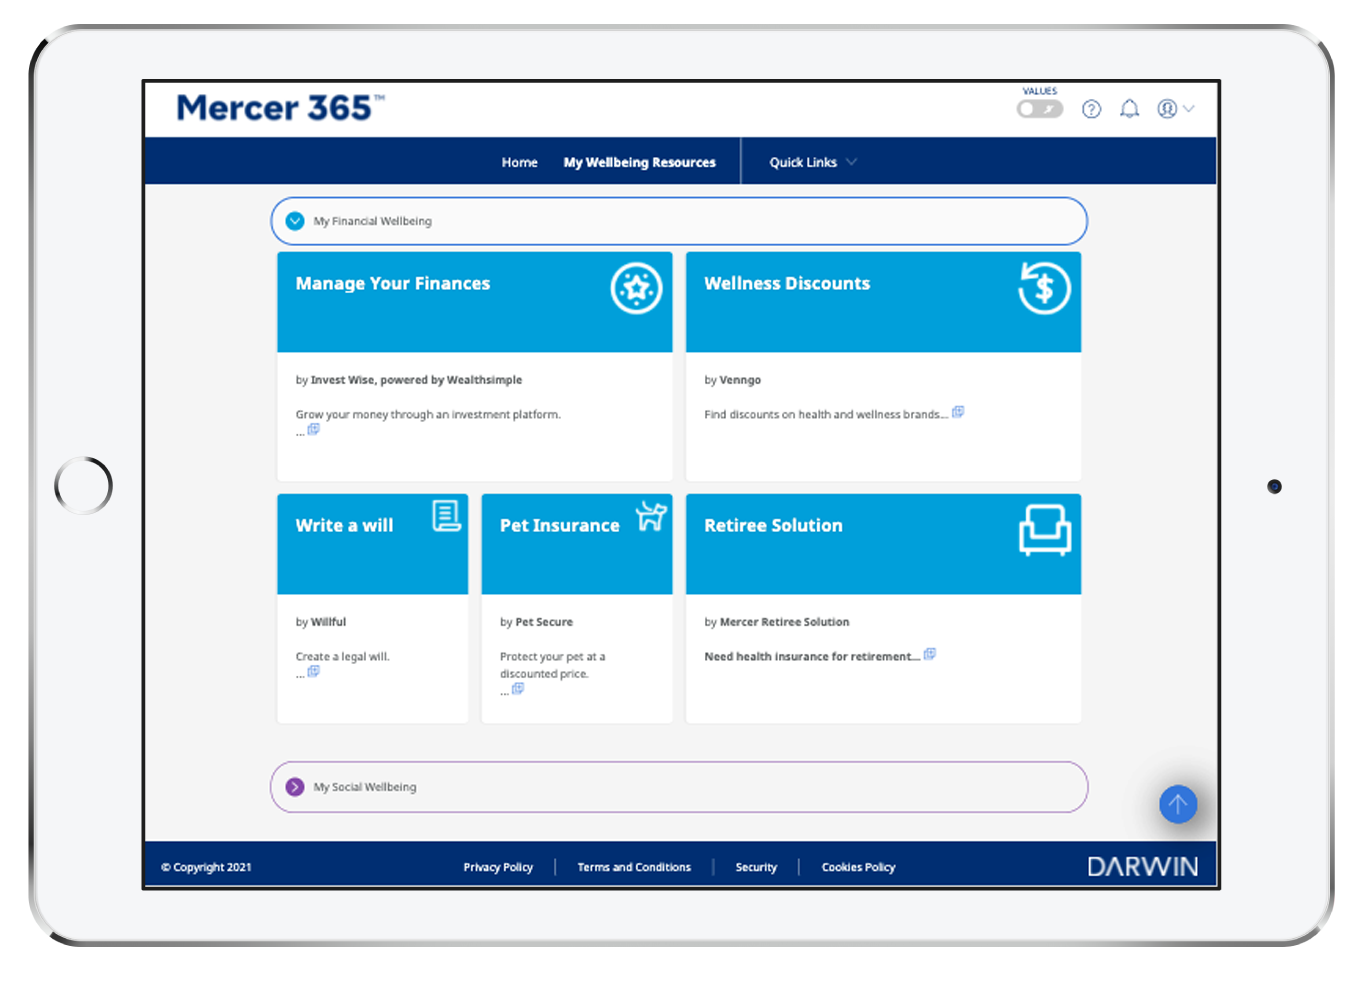Click the Copyright 2021 footer text
This screenshot has width=1361, height=985.
(206, 867)
